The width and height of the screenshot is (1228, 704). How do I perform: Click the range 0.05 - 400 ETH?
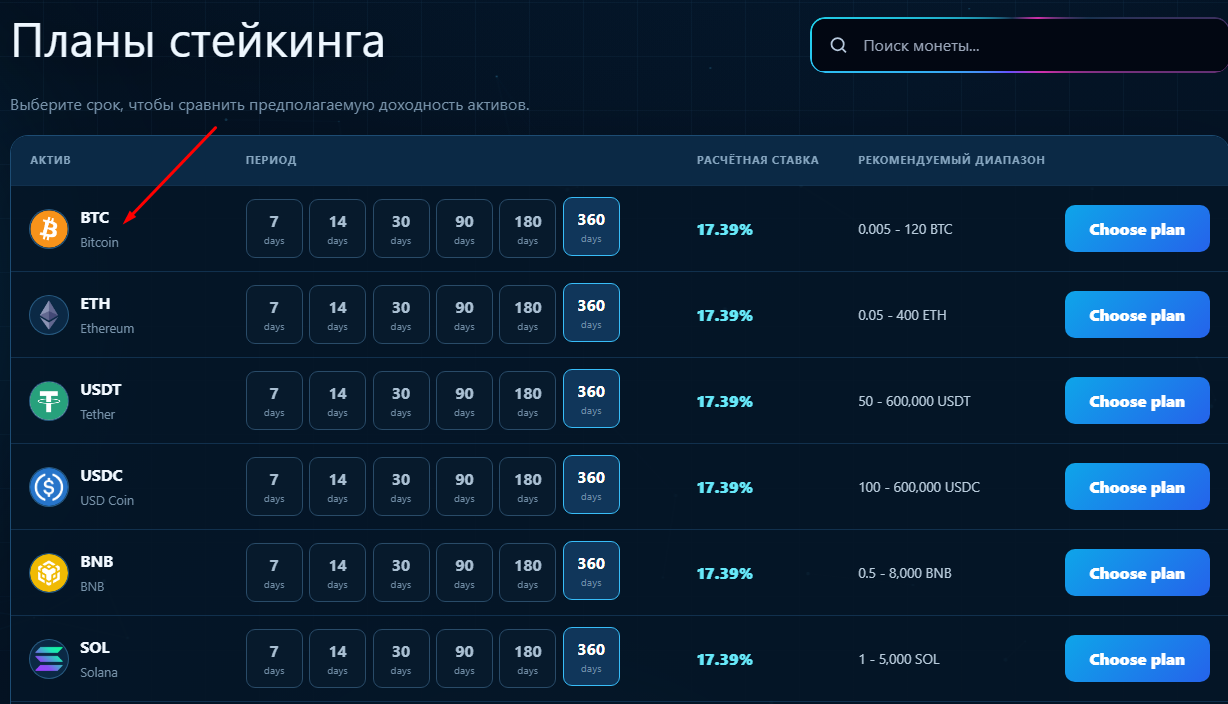coord(902,315)
